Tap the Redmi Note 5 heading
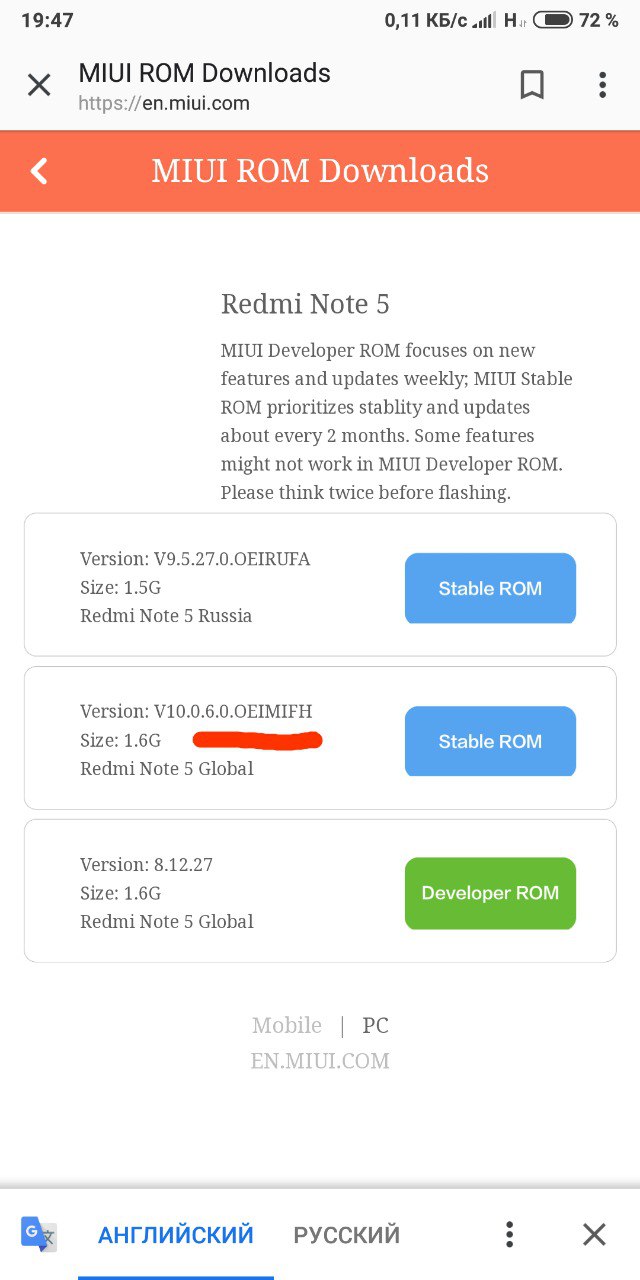This screenshot has height=1280, width=640. pos(305,304)
